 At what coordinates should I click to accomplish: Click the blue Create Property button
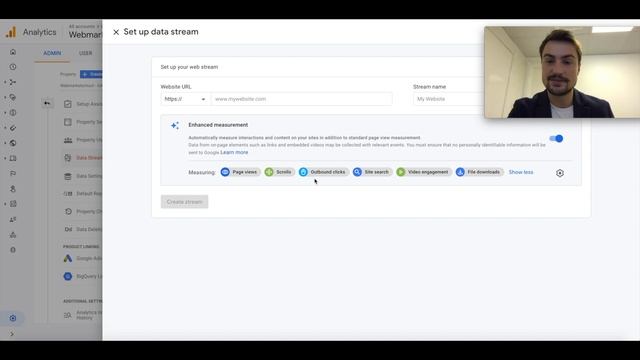[x=91, y=74]
